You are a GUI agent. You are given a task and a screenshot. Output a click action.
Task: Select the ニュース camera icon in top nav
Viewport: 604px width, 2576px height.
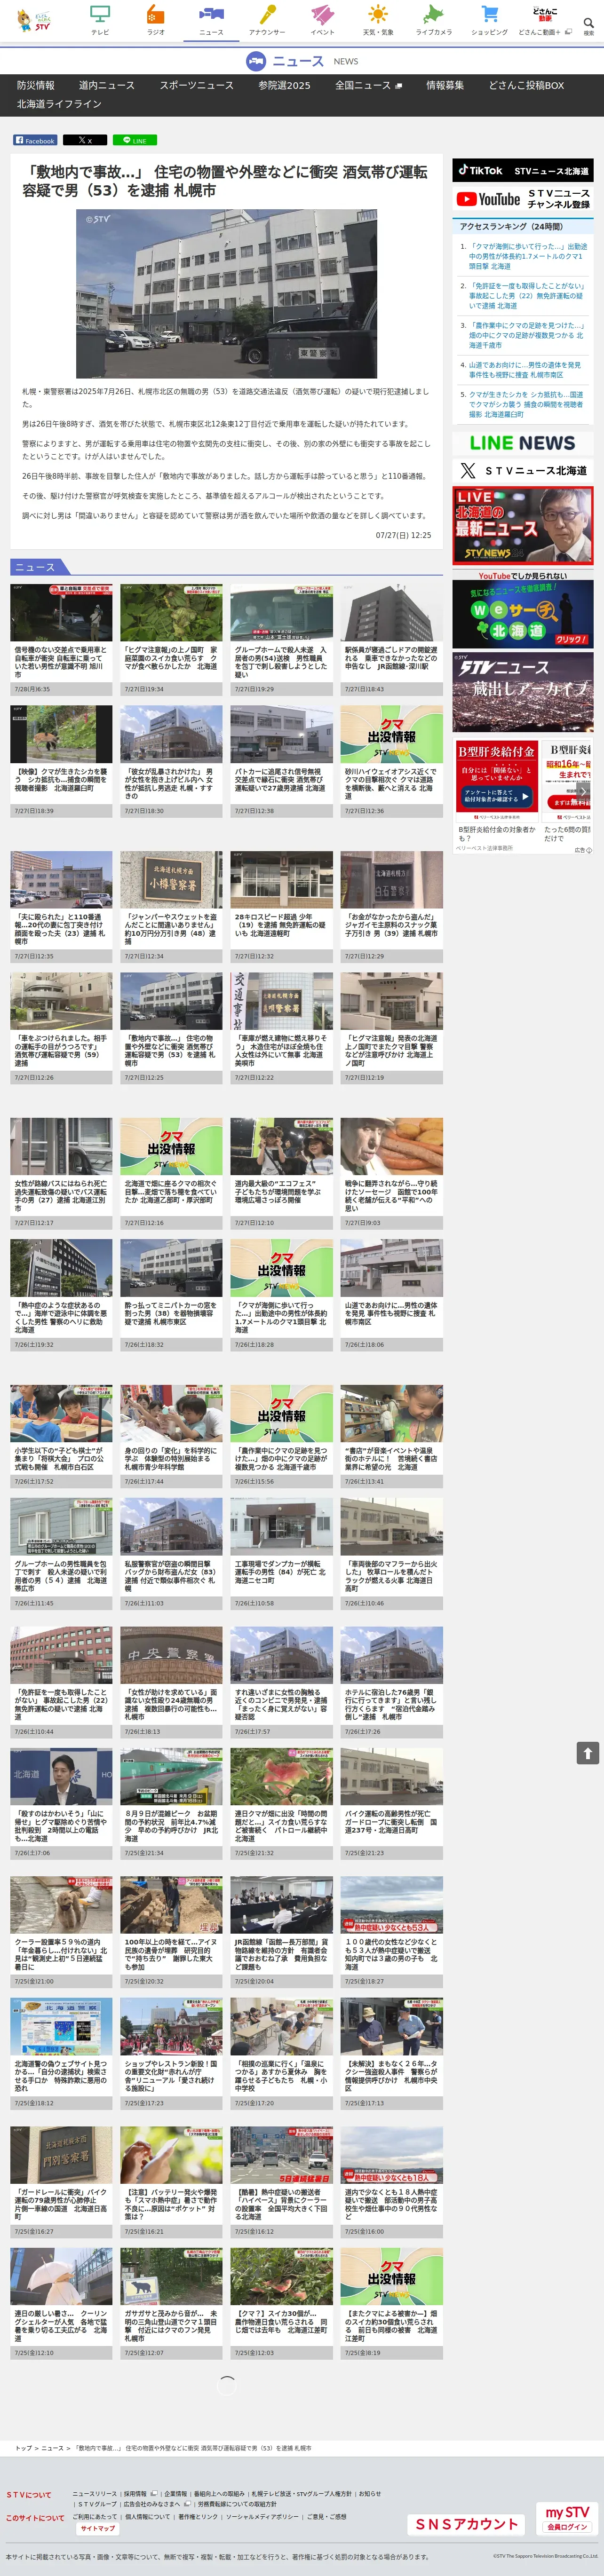click(211, 20)
